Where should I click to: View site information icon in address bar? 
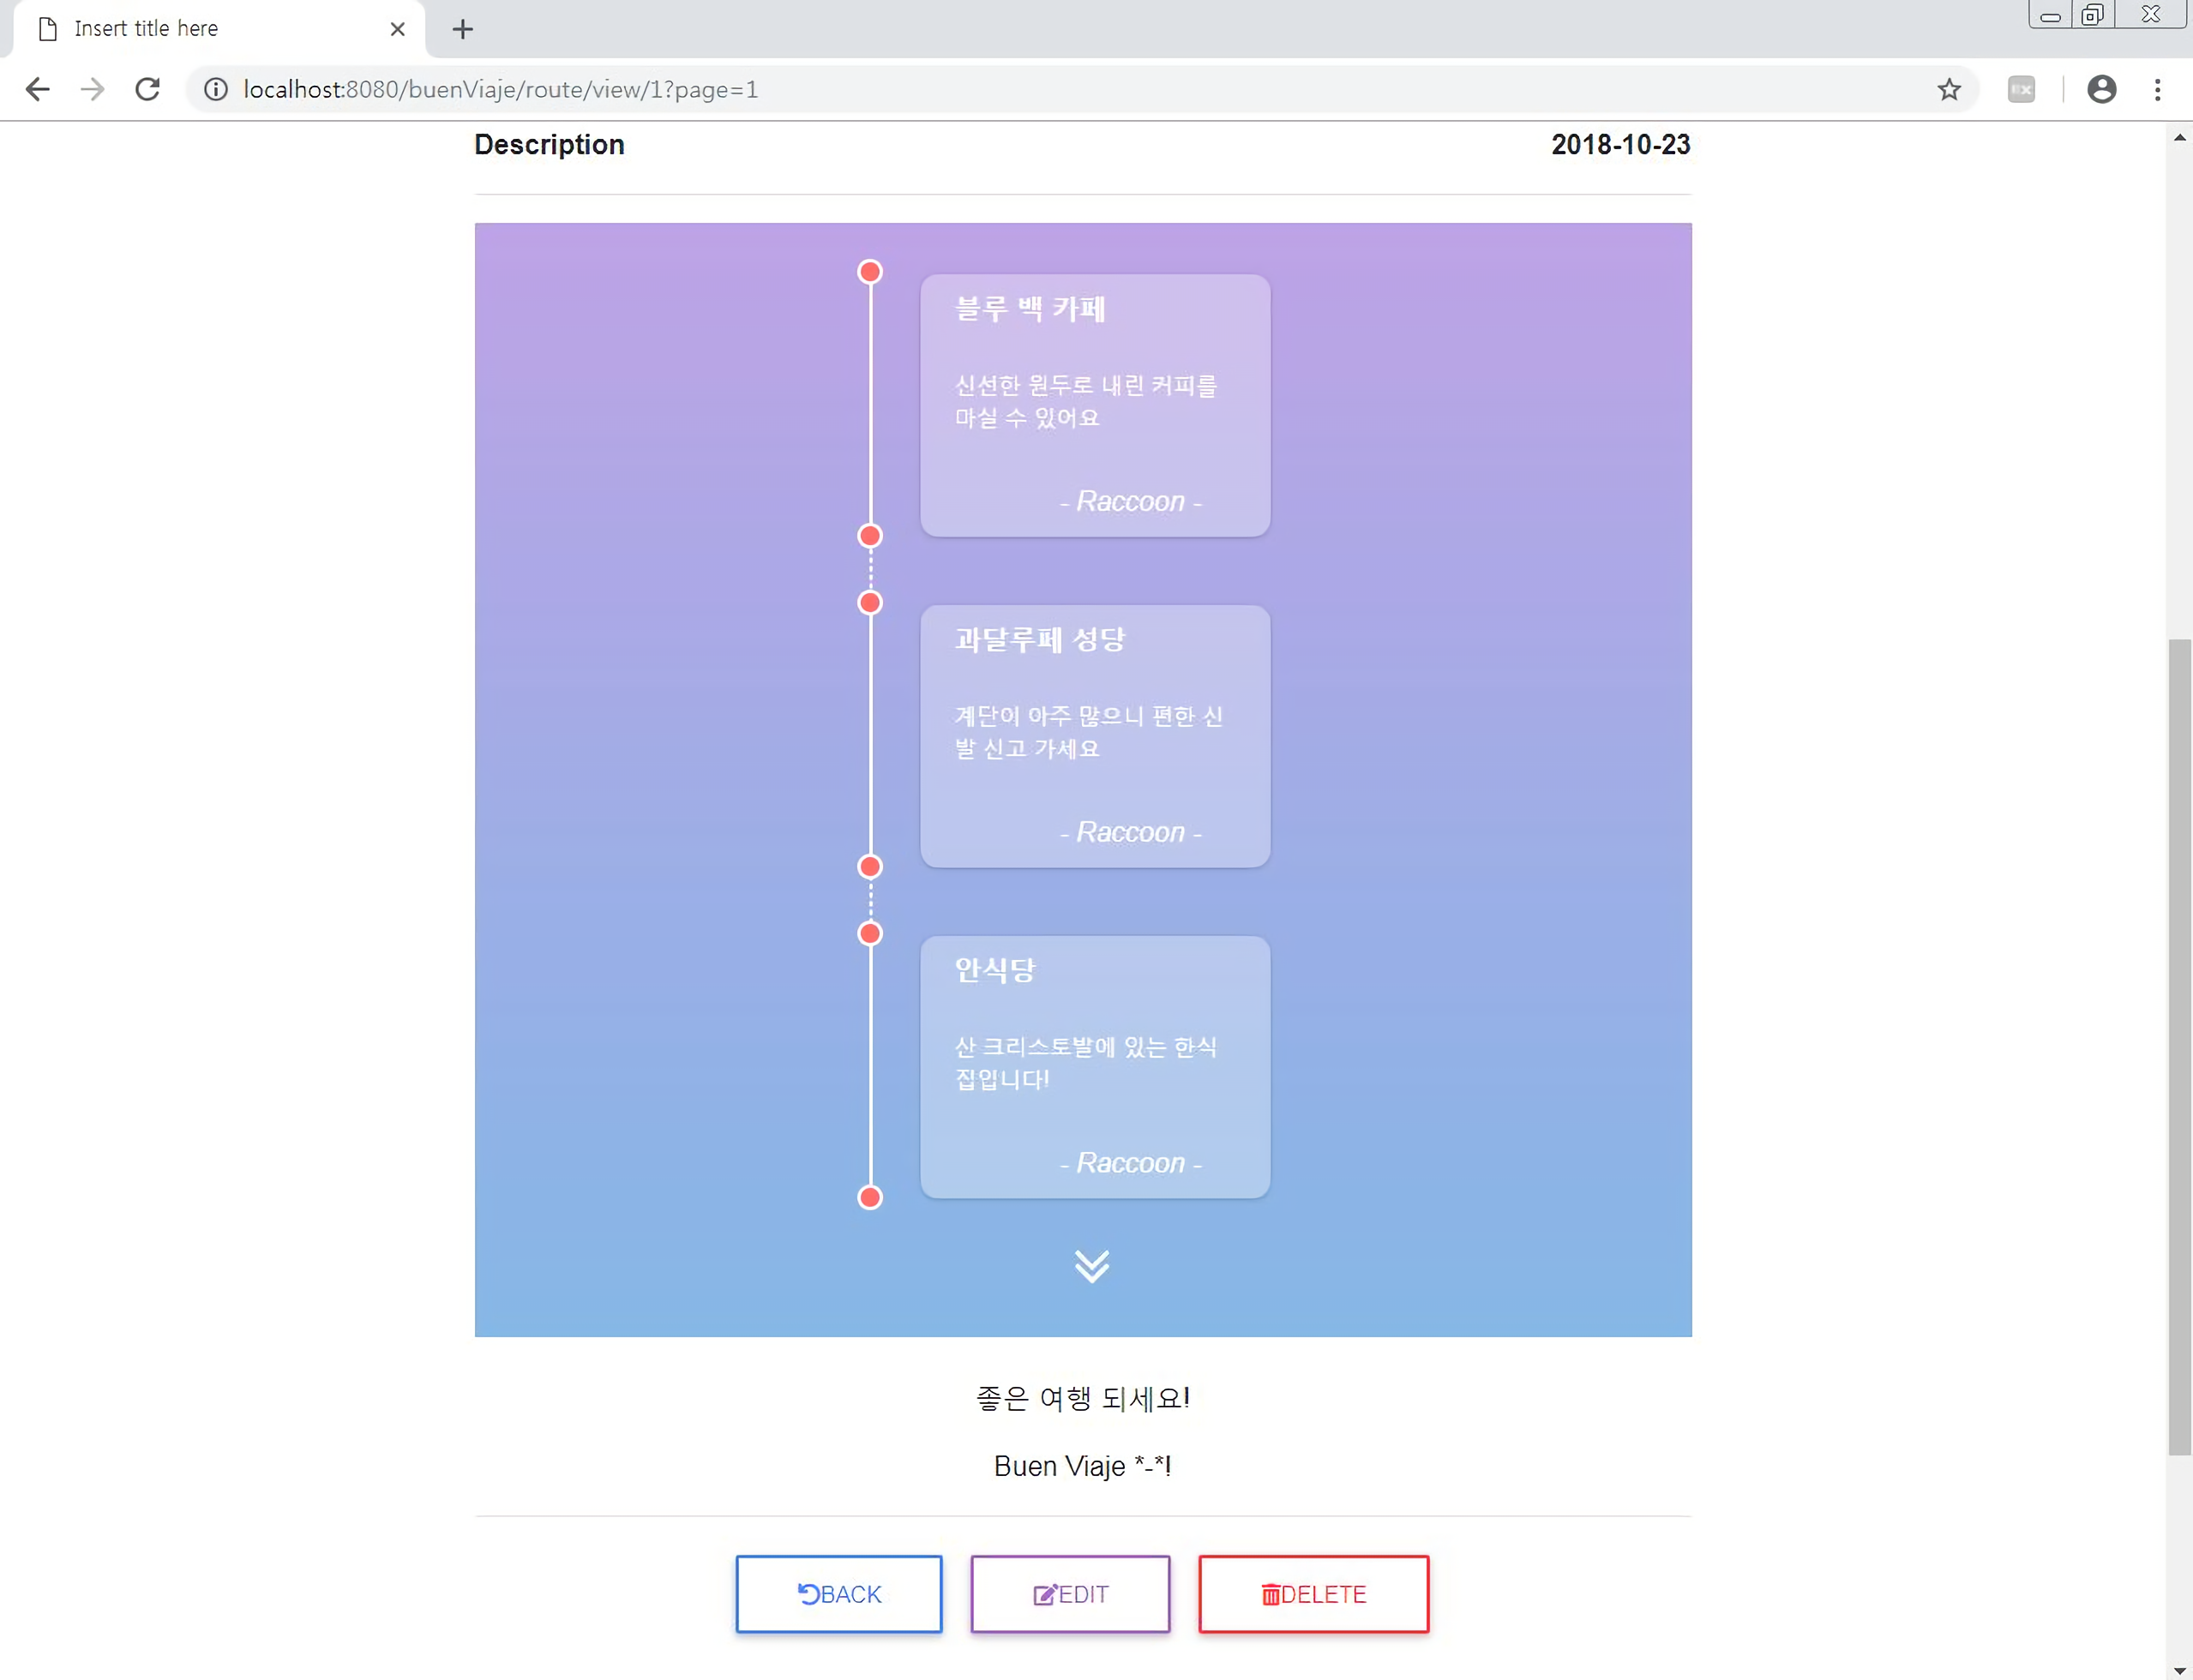coord(215,89)
